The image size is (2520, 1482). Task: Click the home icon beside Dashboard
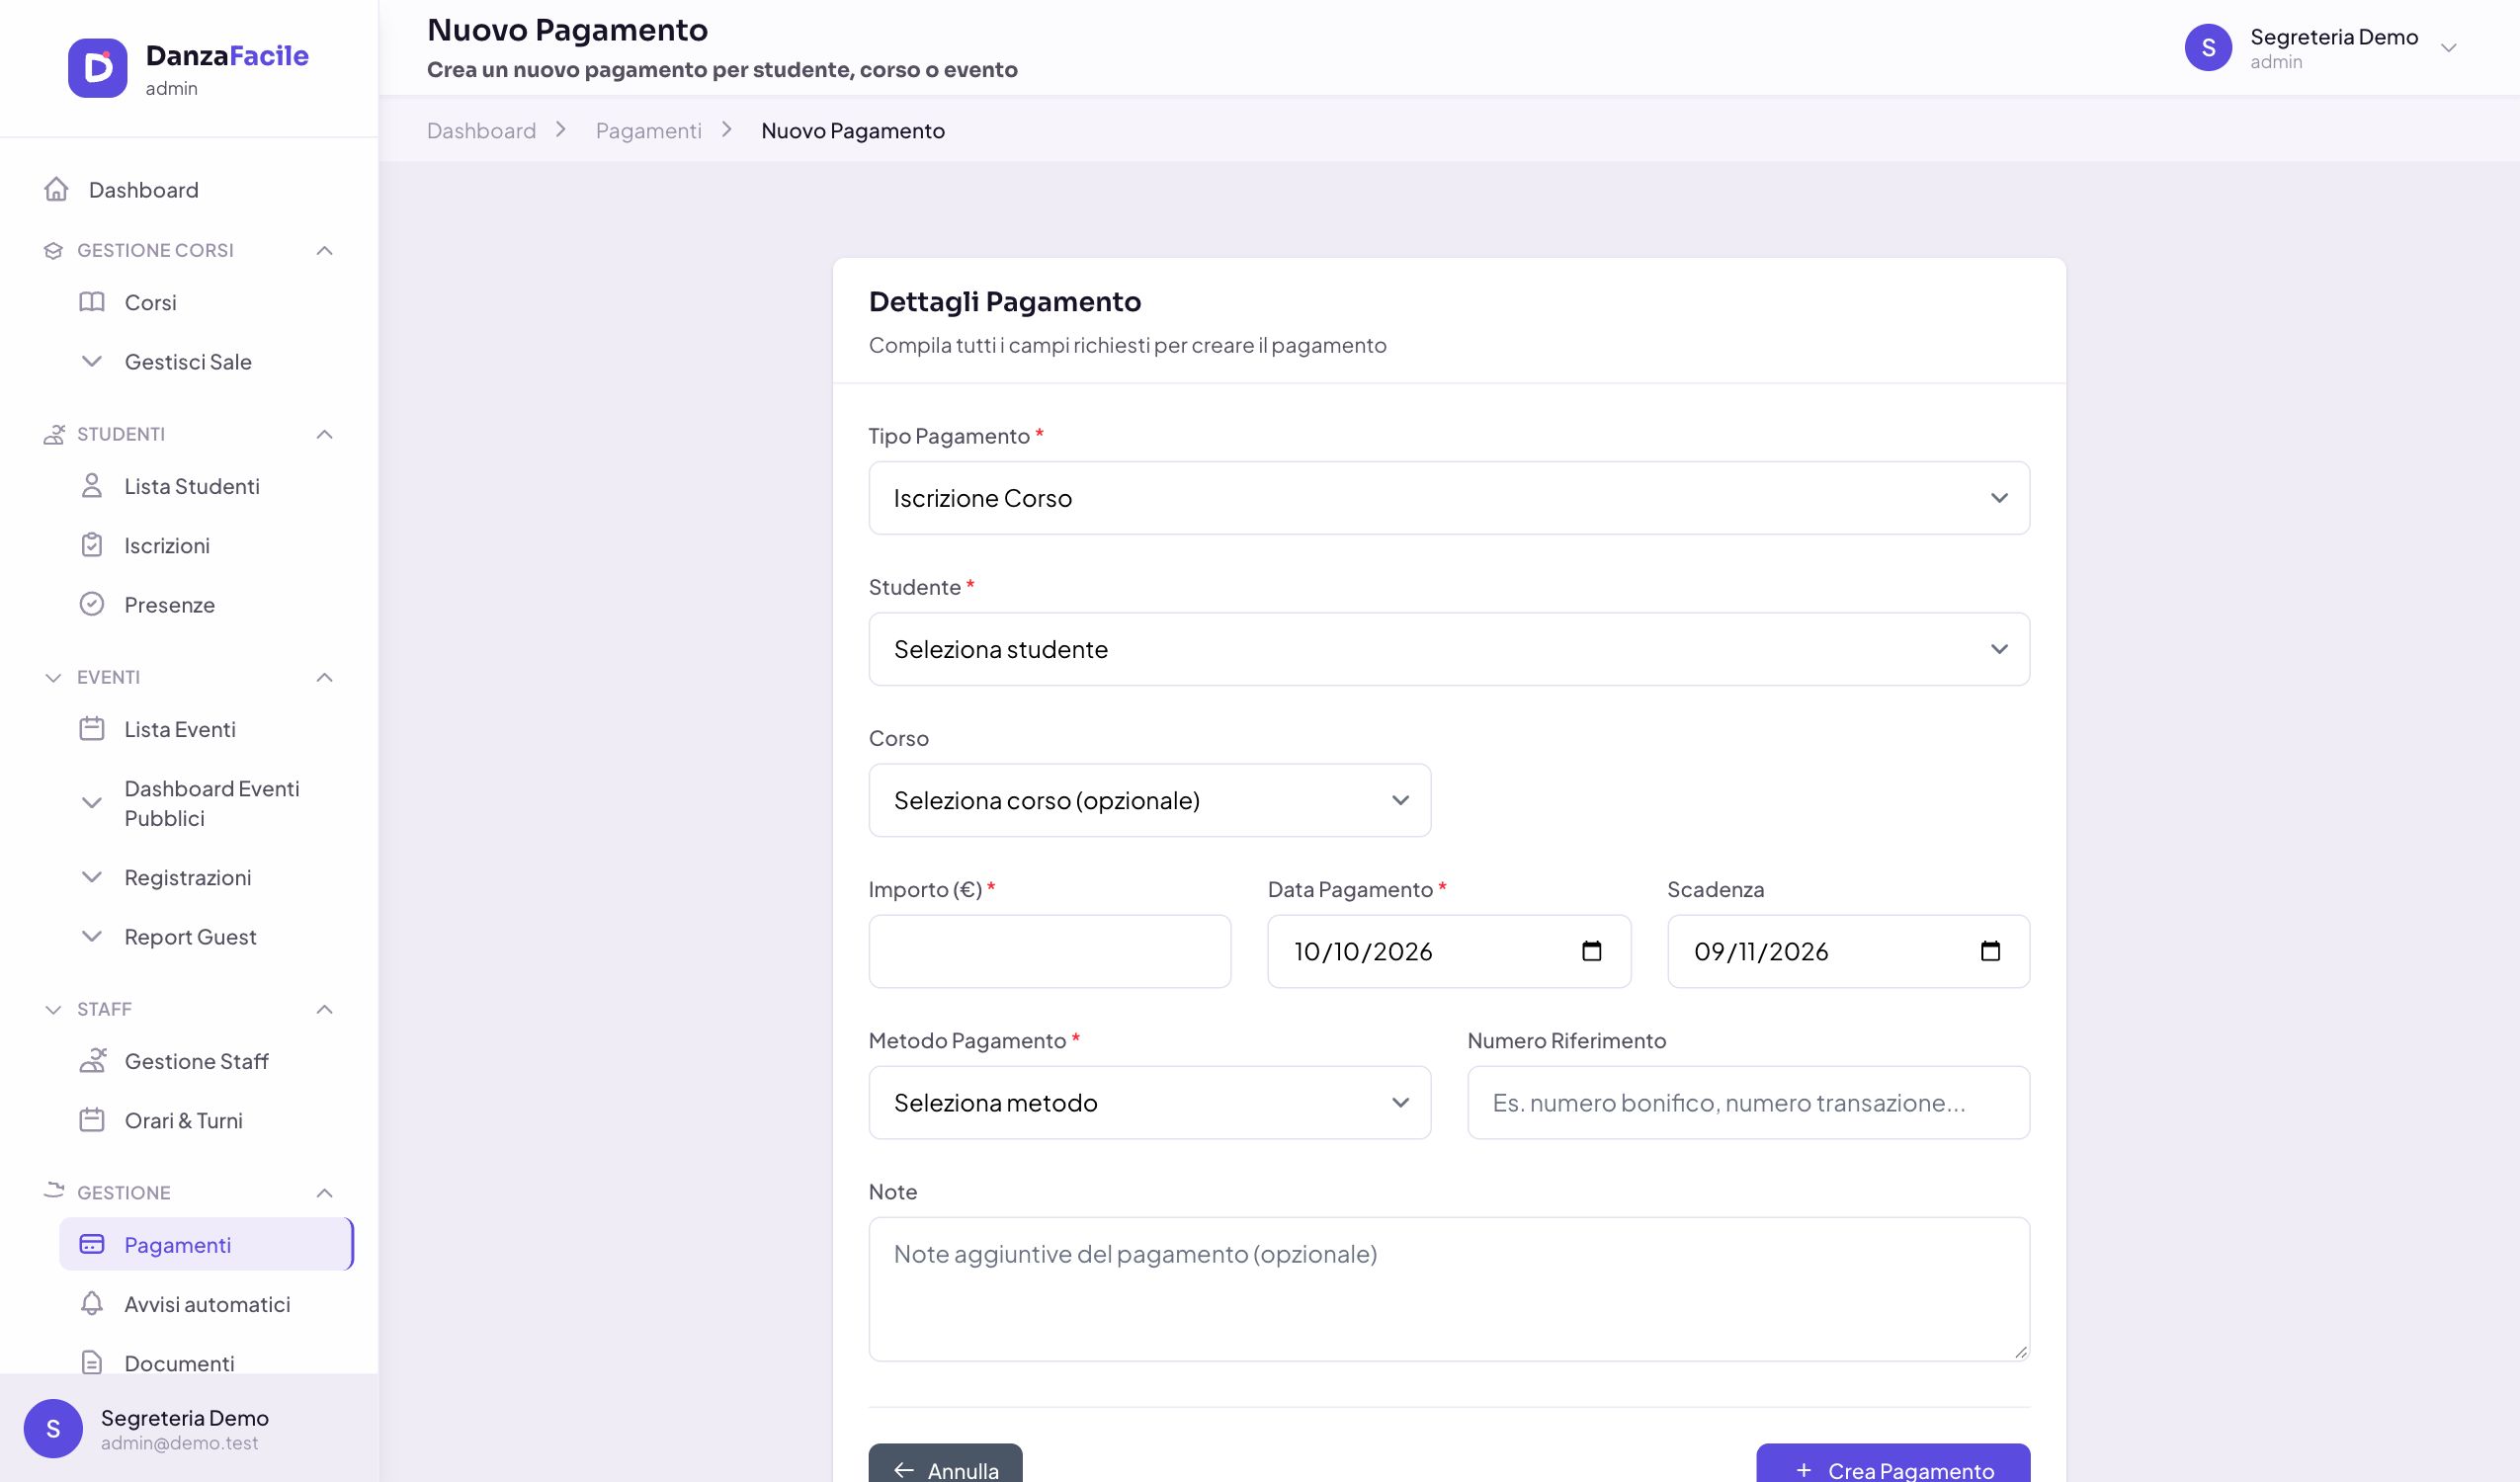pyautogui.click(x=56, y=189)
